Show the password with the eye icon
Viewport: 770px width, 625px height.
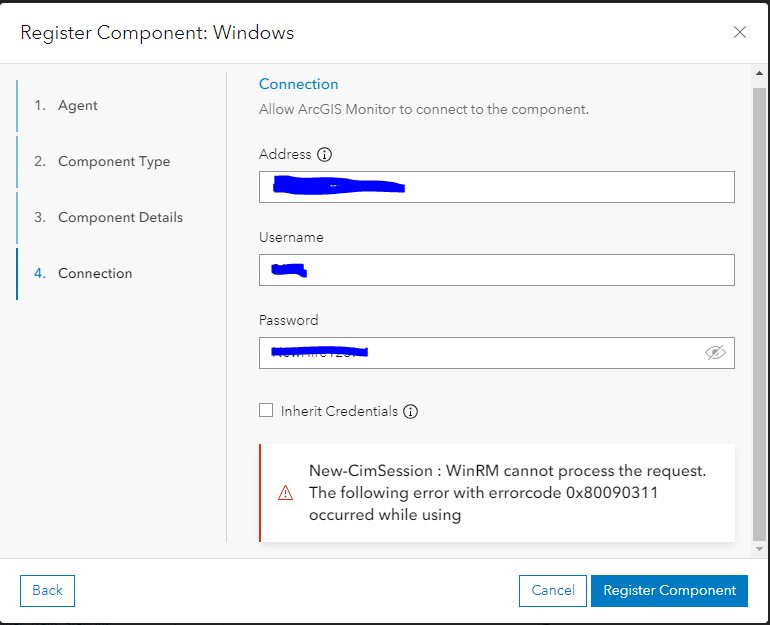[714, 353]
